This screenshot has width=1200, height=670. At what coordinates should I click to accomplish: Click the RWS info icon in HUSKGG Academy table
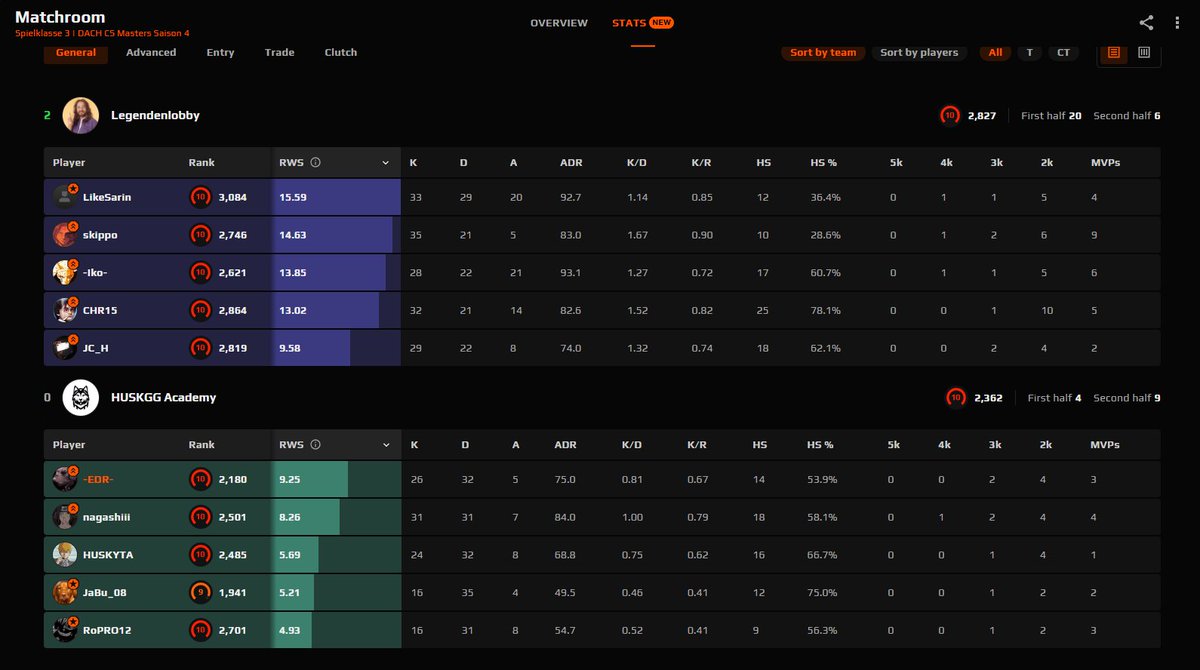(315, 445)
